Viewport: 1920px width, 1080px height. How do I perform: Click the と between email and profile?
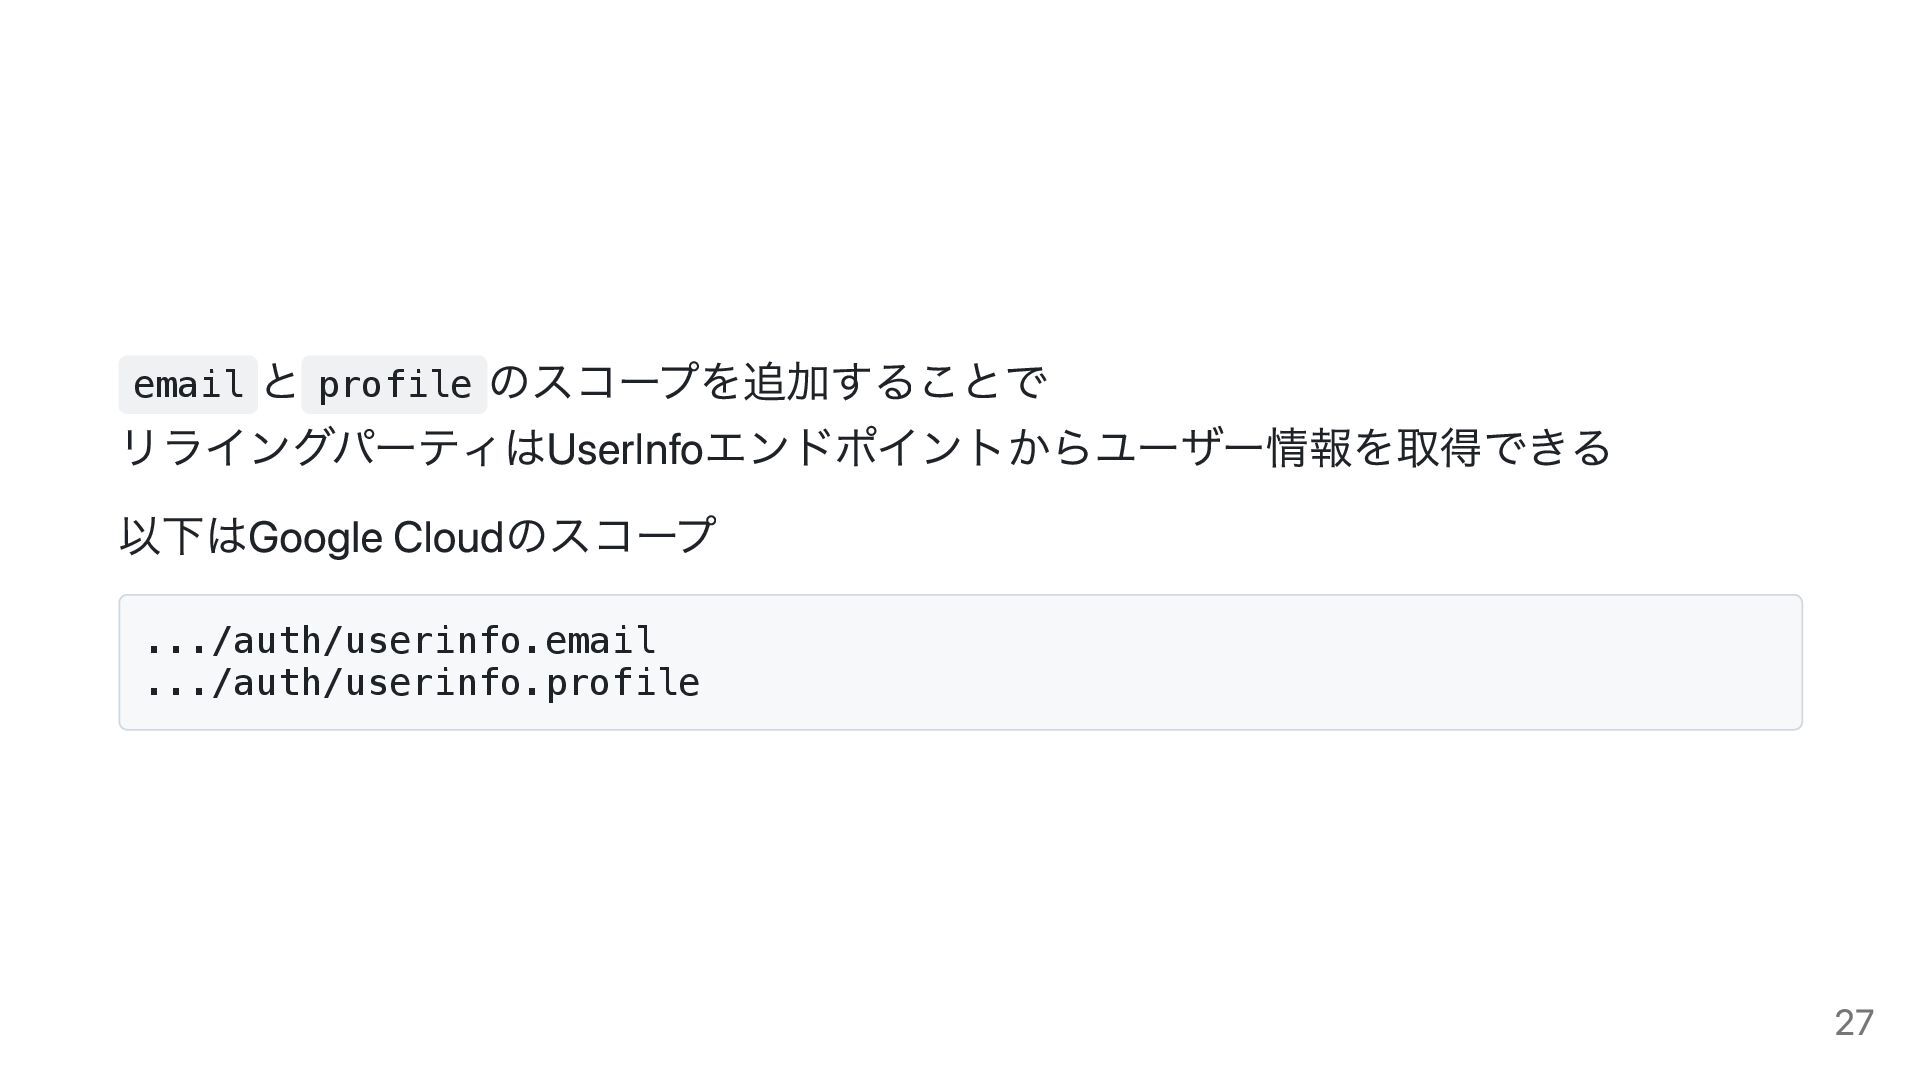point(280,382)
